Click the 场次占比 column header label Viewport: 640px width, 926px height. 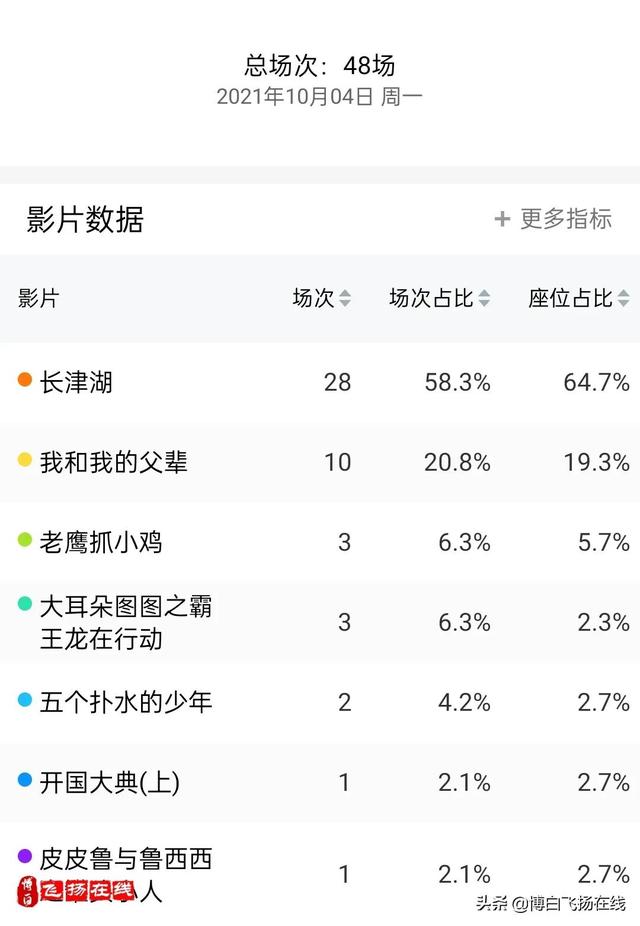pyautogui.click(x=432, y=298)
